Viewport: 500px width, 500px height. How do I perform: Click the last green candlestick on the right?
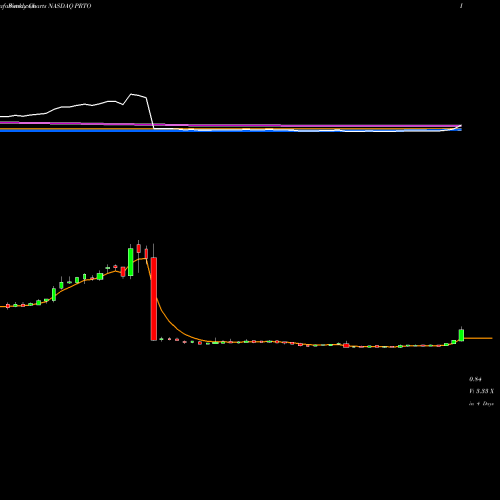tap(461, 335)
